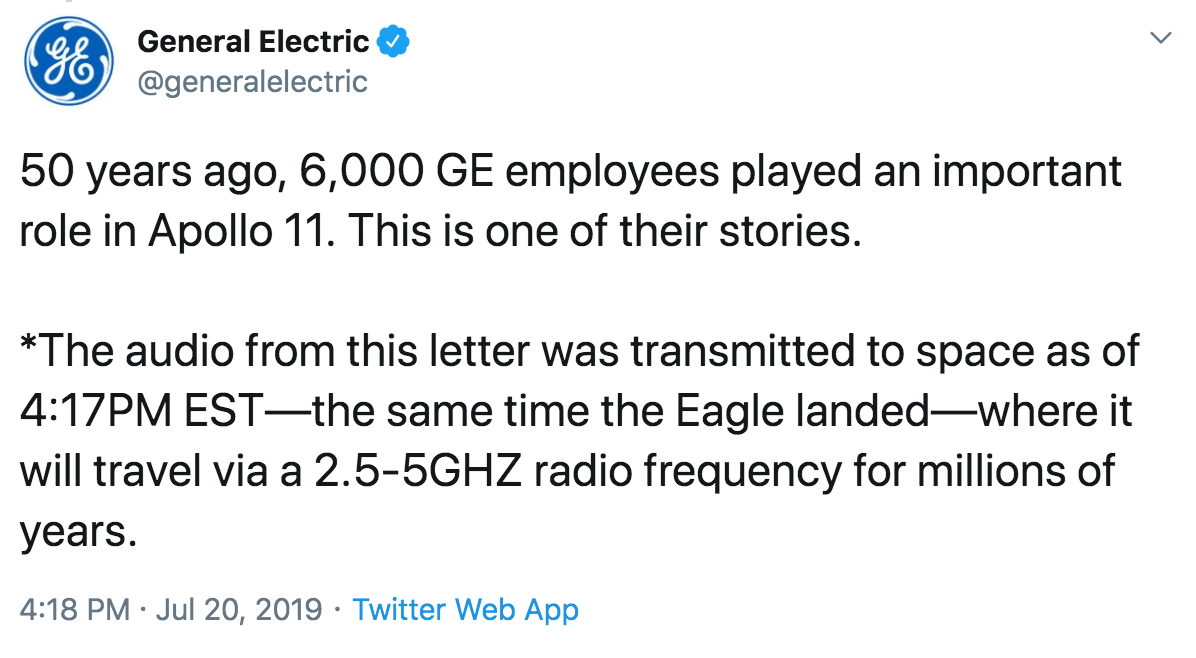Open the Twitter Web App source link

(x=465, y=610)
